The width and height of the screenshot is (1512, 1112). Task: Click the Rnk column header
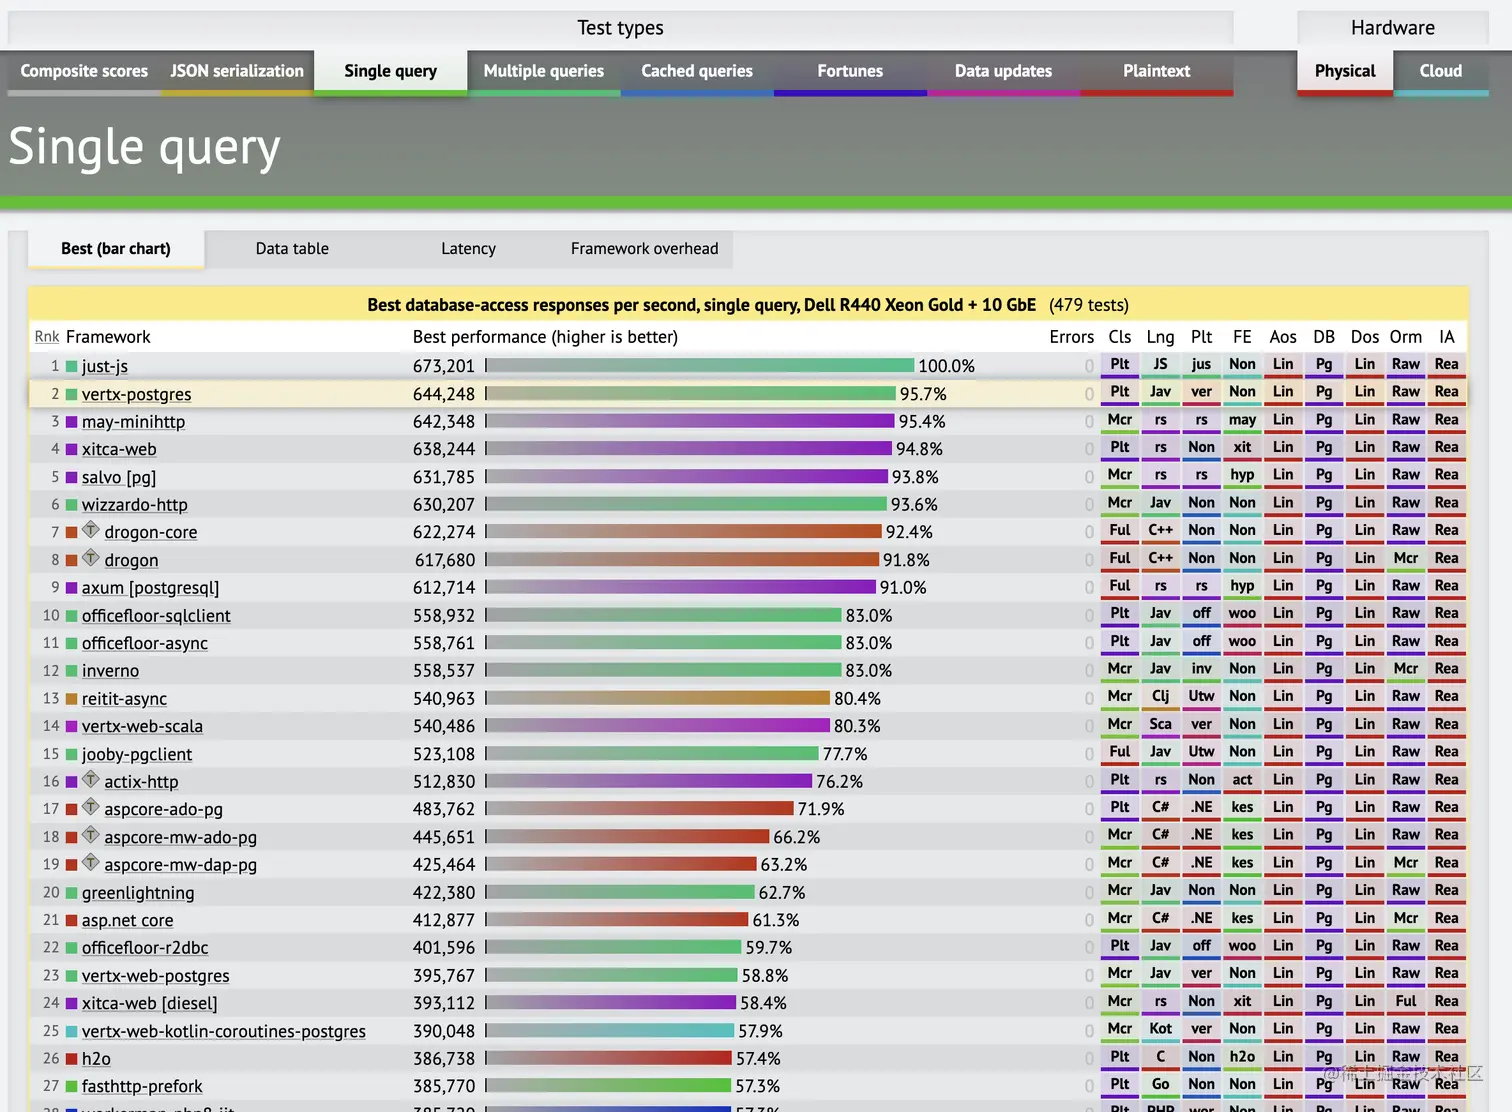[x=47, y=337]
